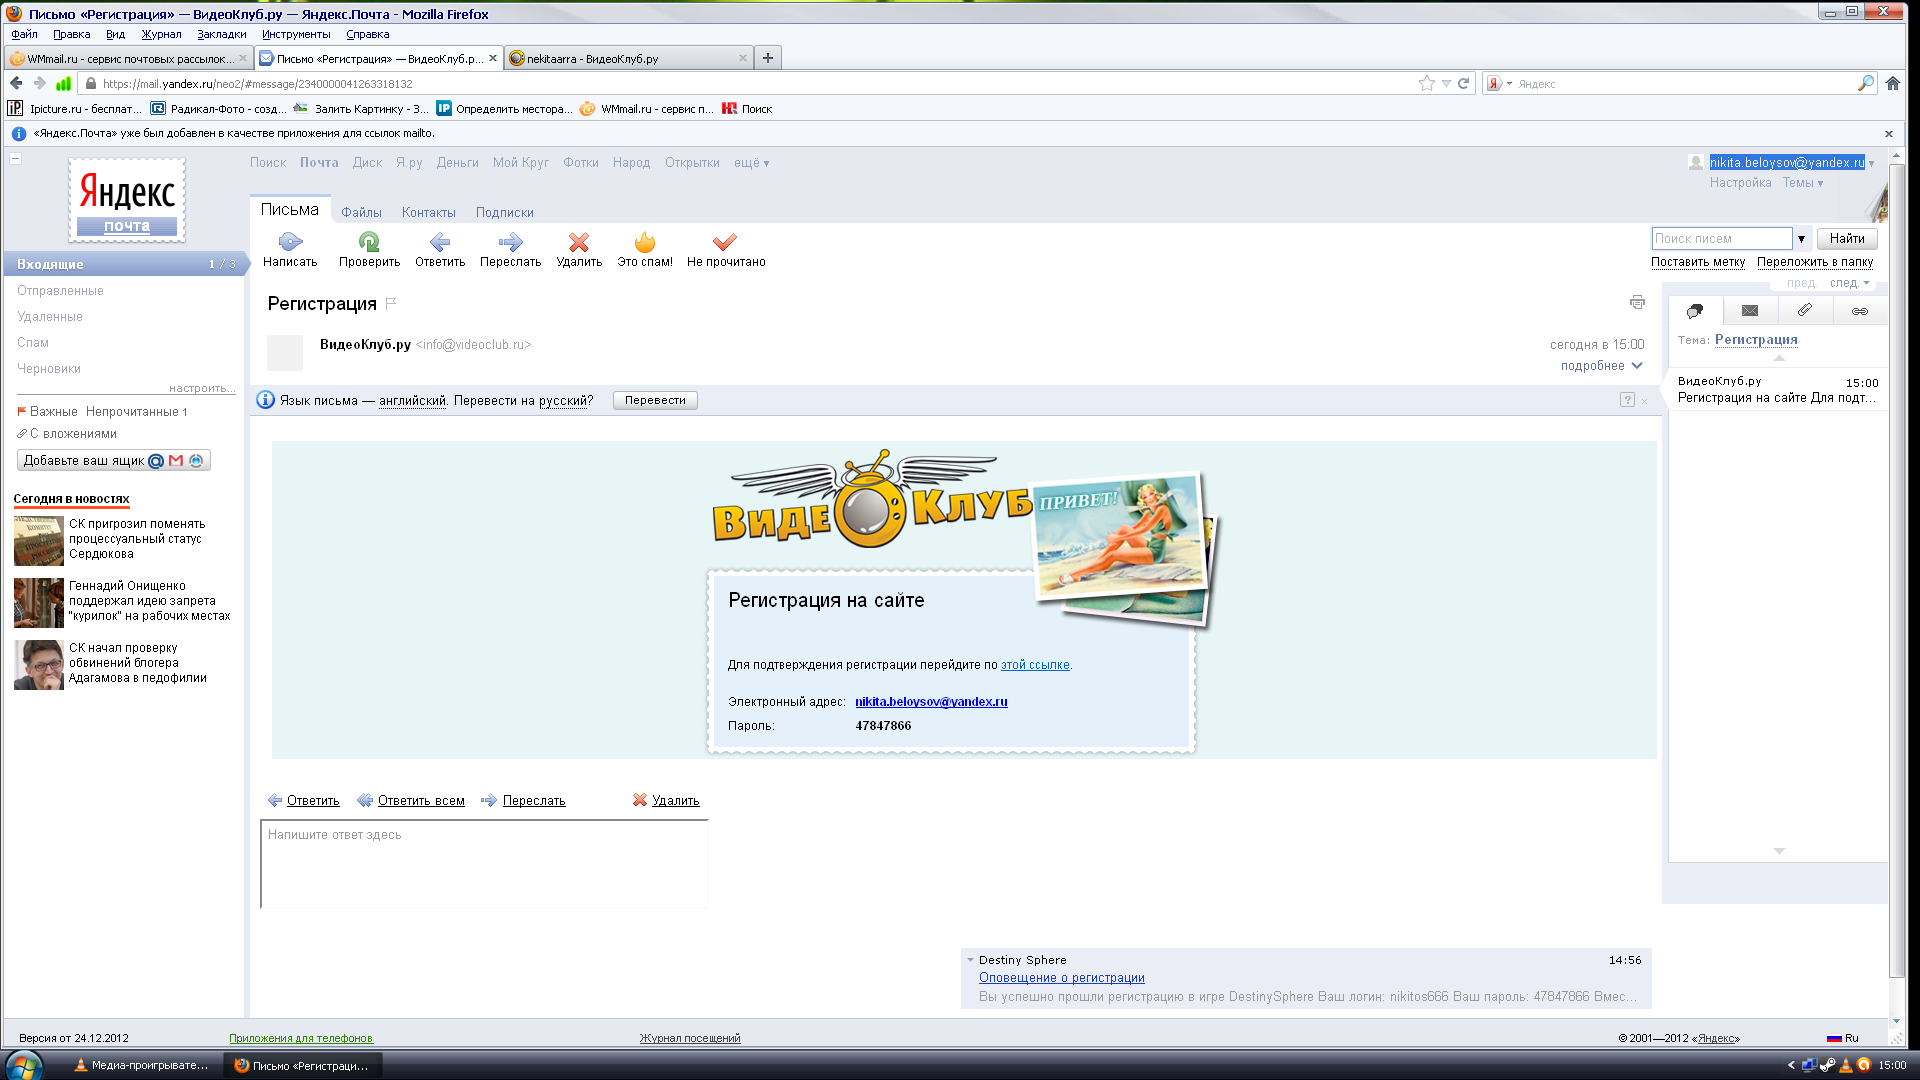Click the Переслать forward icon in toolbar
The image size is (1920, 1080).
point(510,242)
